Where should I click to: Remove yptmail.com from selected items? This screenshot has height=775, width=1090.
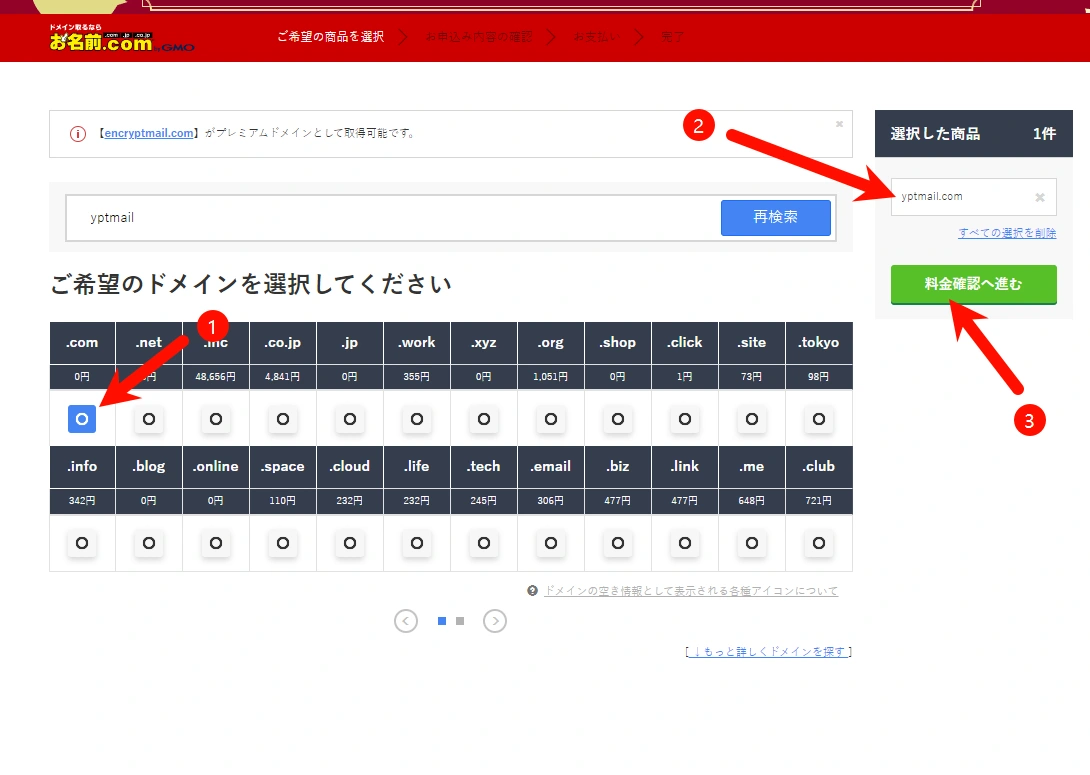pos(1040,197)
